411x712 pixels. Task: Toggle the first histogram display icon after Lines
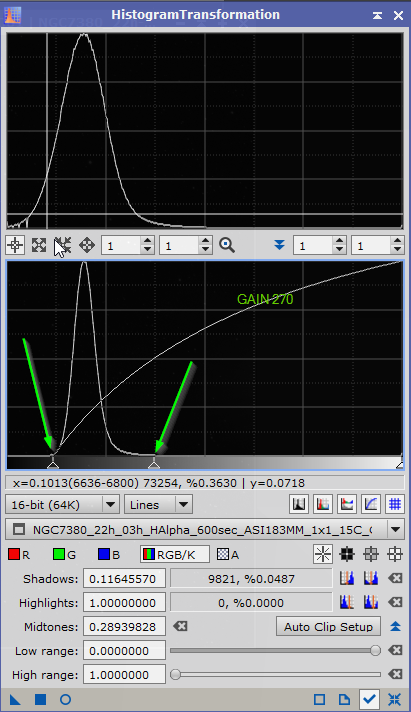click(x=299, y=504)
